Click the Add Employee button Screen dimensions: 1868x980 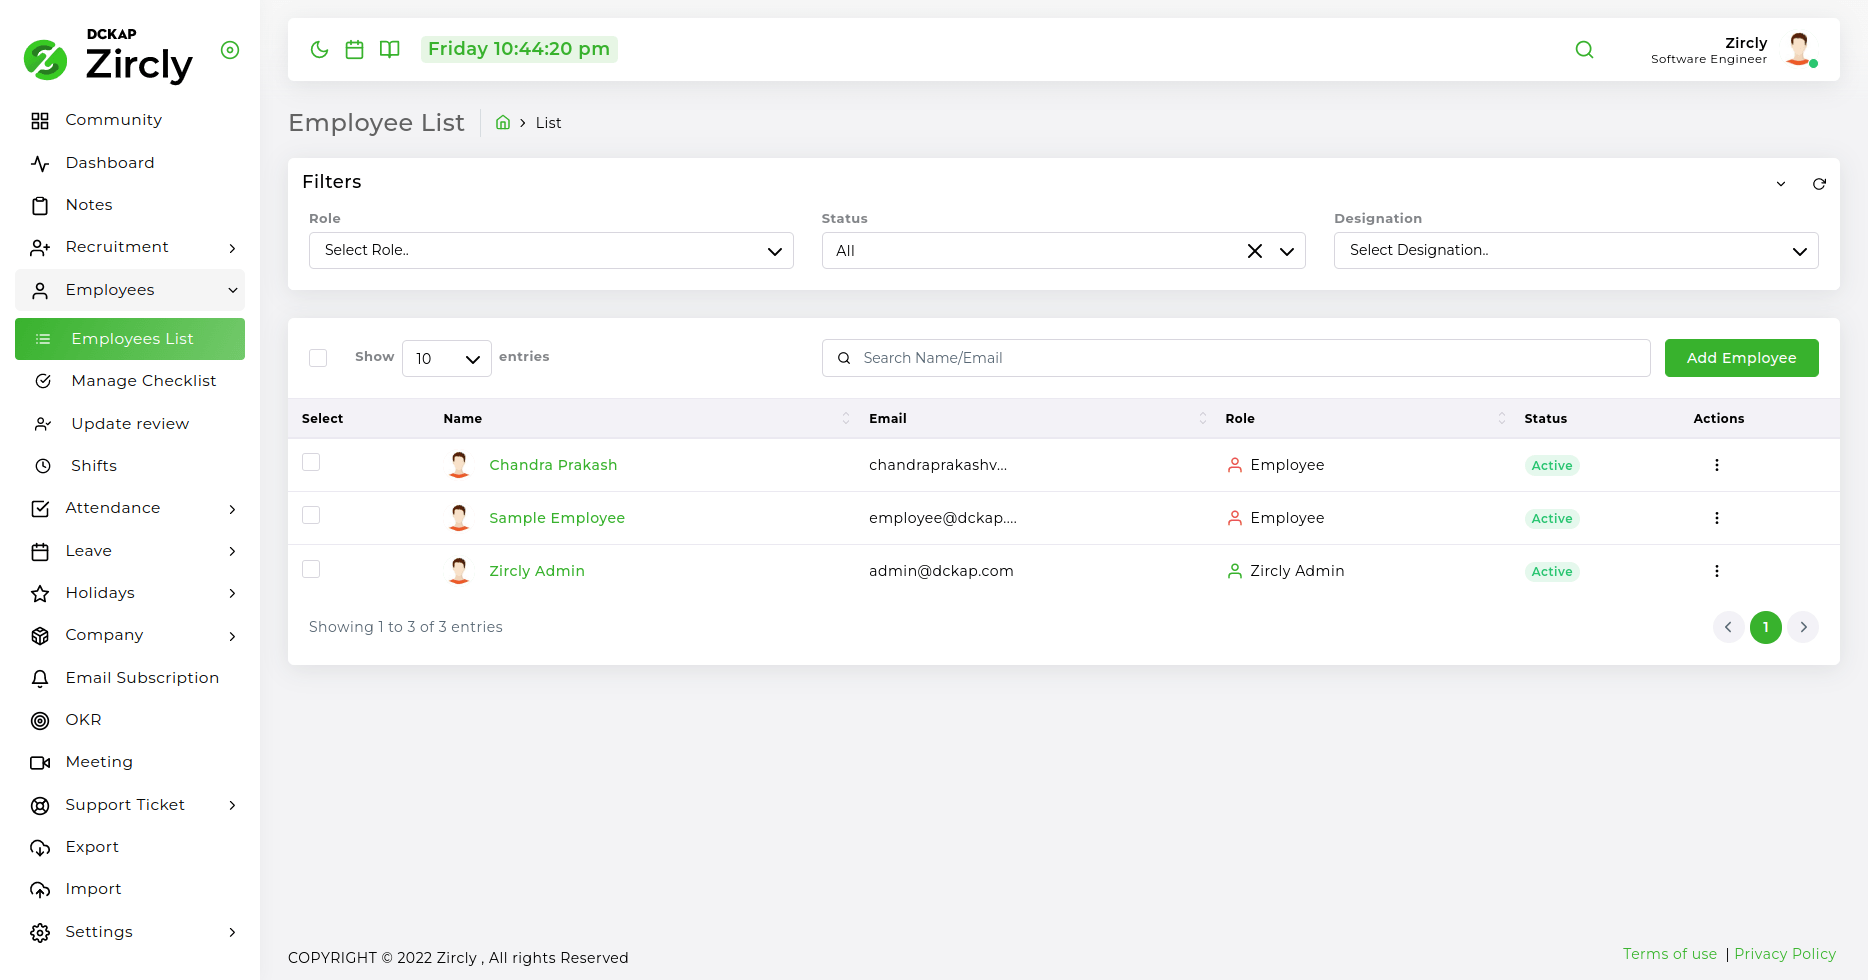[x=1741, y=358]
